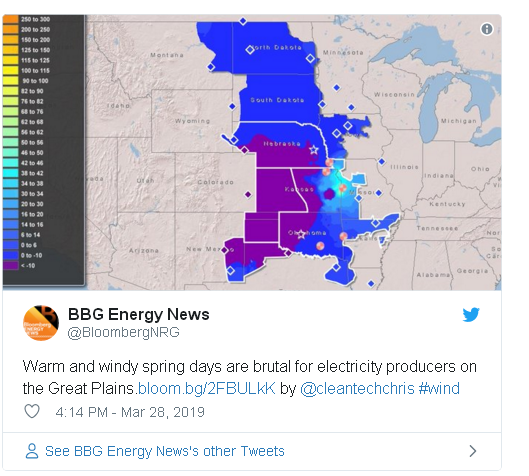Click the diamond marker near North Dakota label

click(250, 50)
